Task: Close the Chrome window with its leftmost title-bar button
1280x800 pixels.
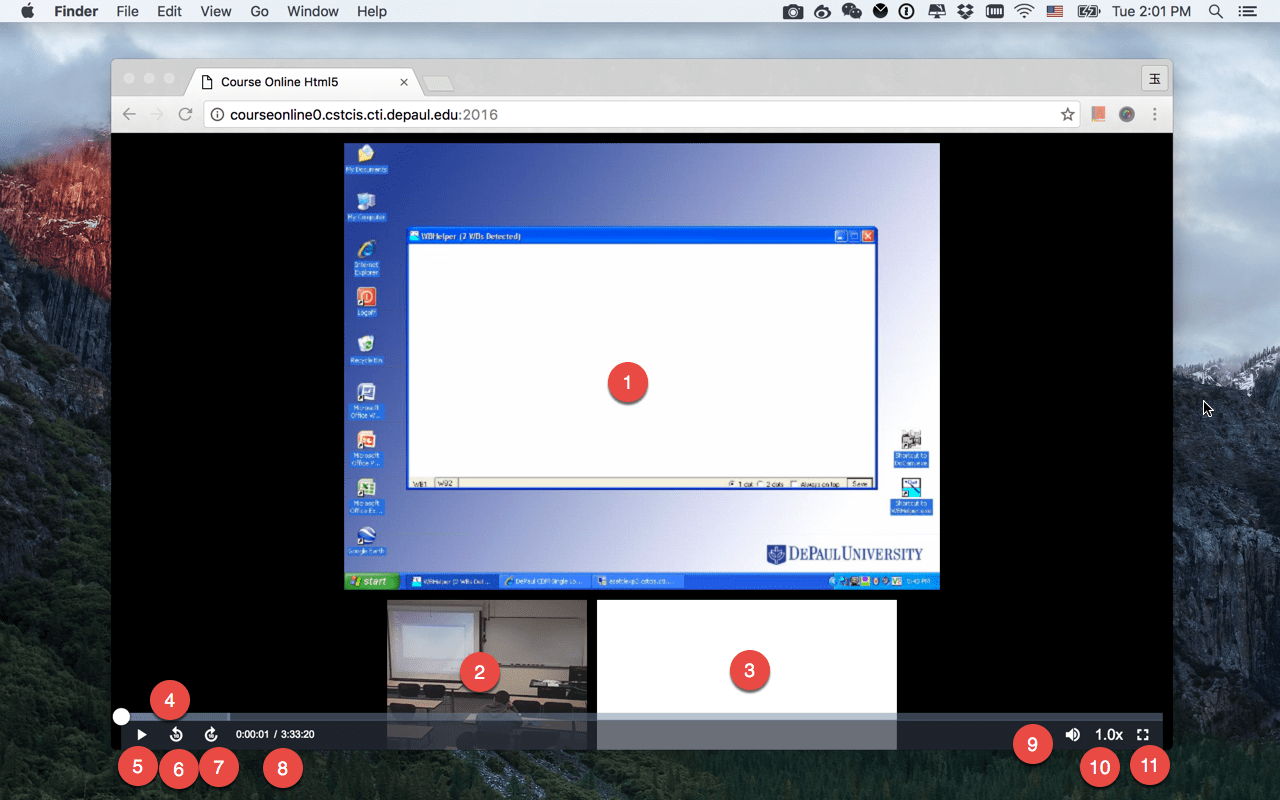Action: (x=129, y=78)
